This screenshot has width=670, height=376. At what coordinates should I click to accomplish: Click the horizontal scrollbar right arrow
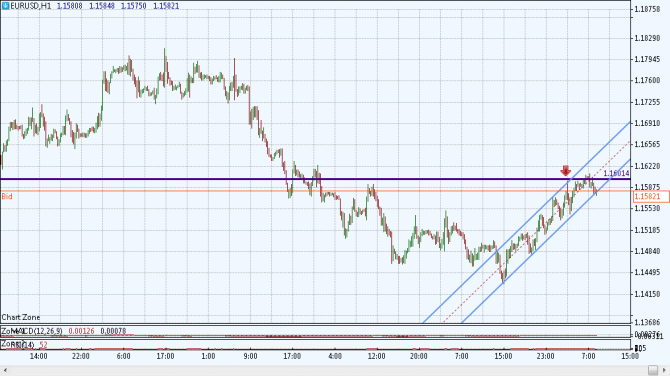coord(664,370)
